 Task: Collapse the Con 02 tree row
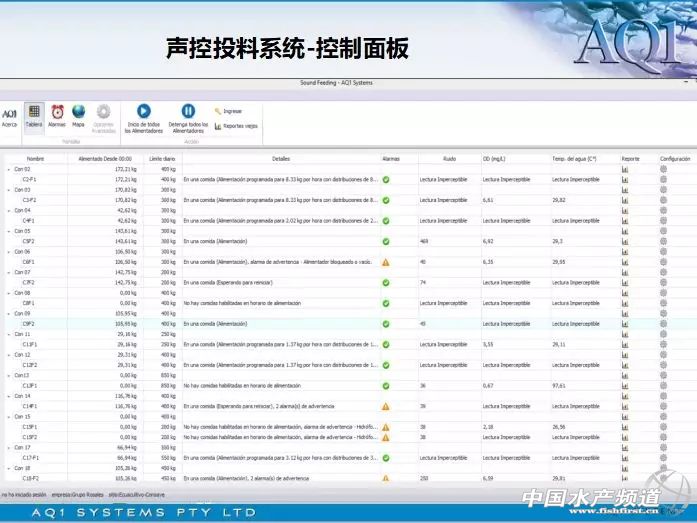(x=10, y=169)
